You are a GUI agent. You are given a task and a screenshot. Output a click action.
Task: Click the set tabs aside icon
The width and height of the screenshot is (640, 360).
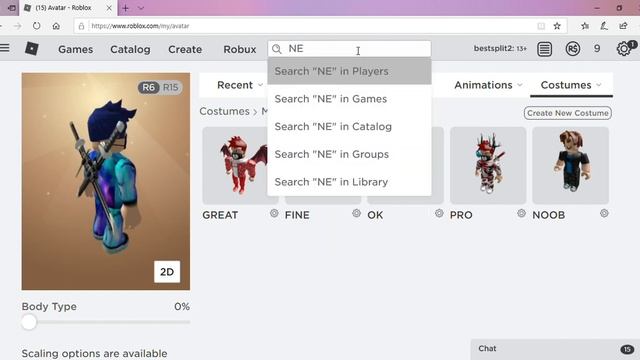(11, 8)
